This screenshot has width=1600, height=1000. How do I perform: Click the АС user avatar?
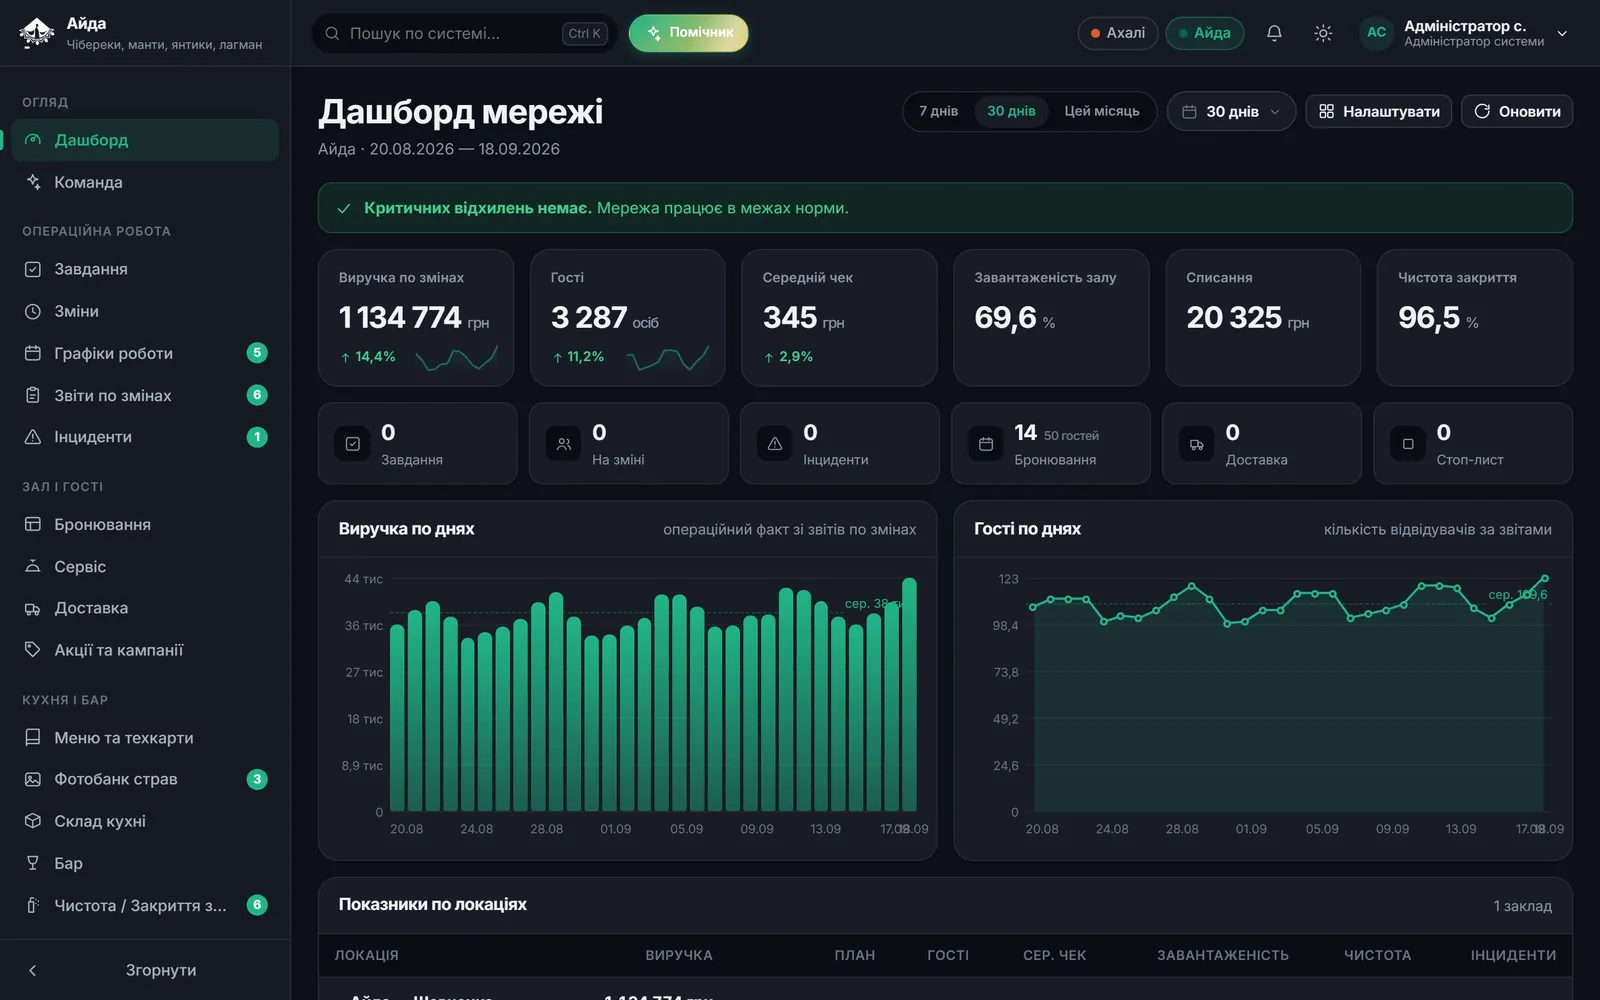(x=1376, y=33)
